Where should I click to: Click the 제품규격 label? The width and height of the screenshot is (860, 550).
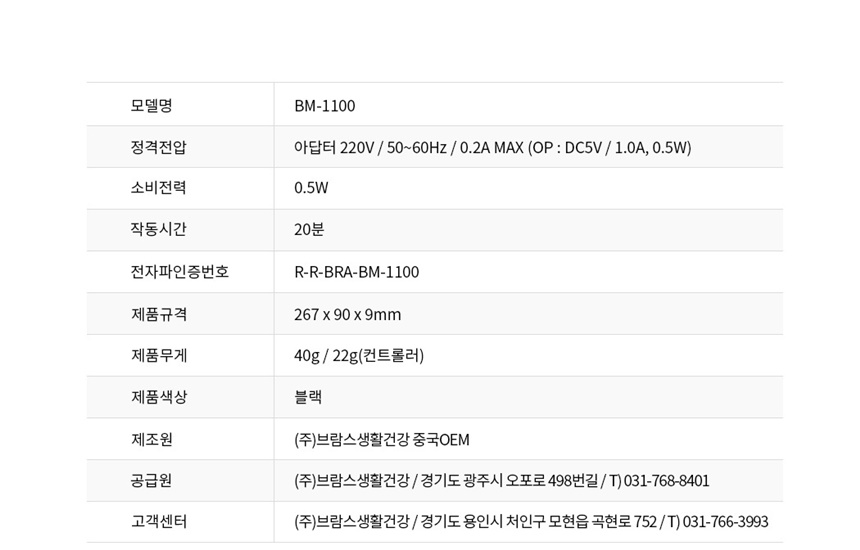point(159,314)
